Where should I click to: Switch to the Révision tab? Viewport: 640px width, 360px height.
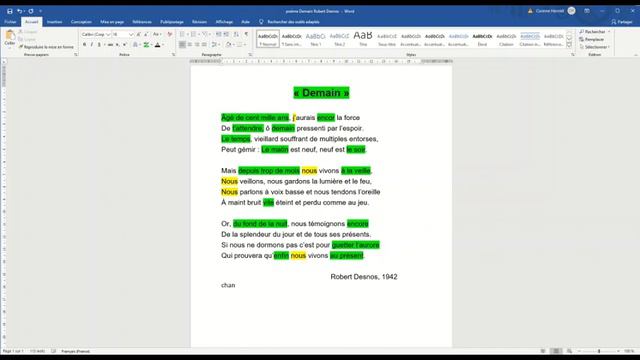199,22
